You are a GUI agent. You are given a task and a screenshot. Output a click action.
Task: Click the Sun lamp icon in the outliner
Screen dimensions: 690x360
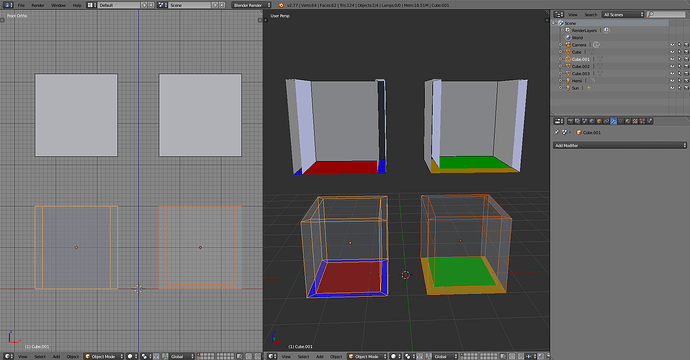point(568,88)
